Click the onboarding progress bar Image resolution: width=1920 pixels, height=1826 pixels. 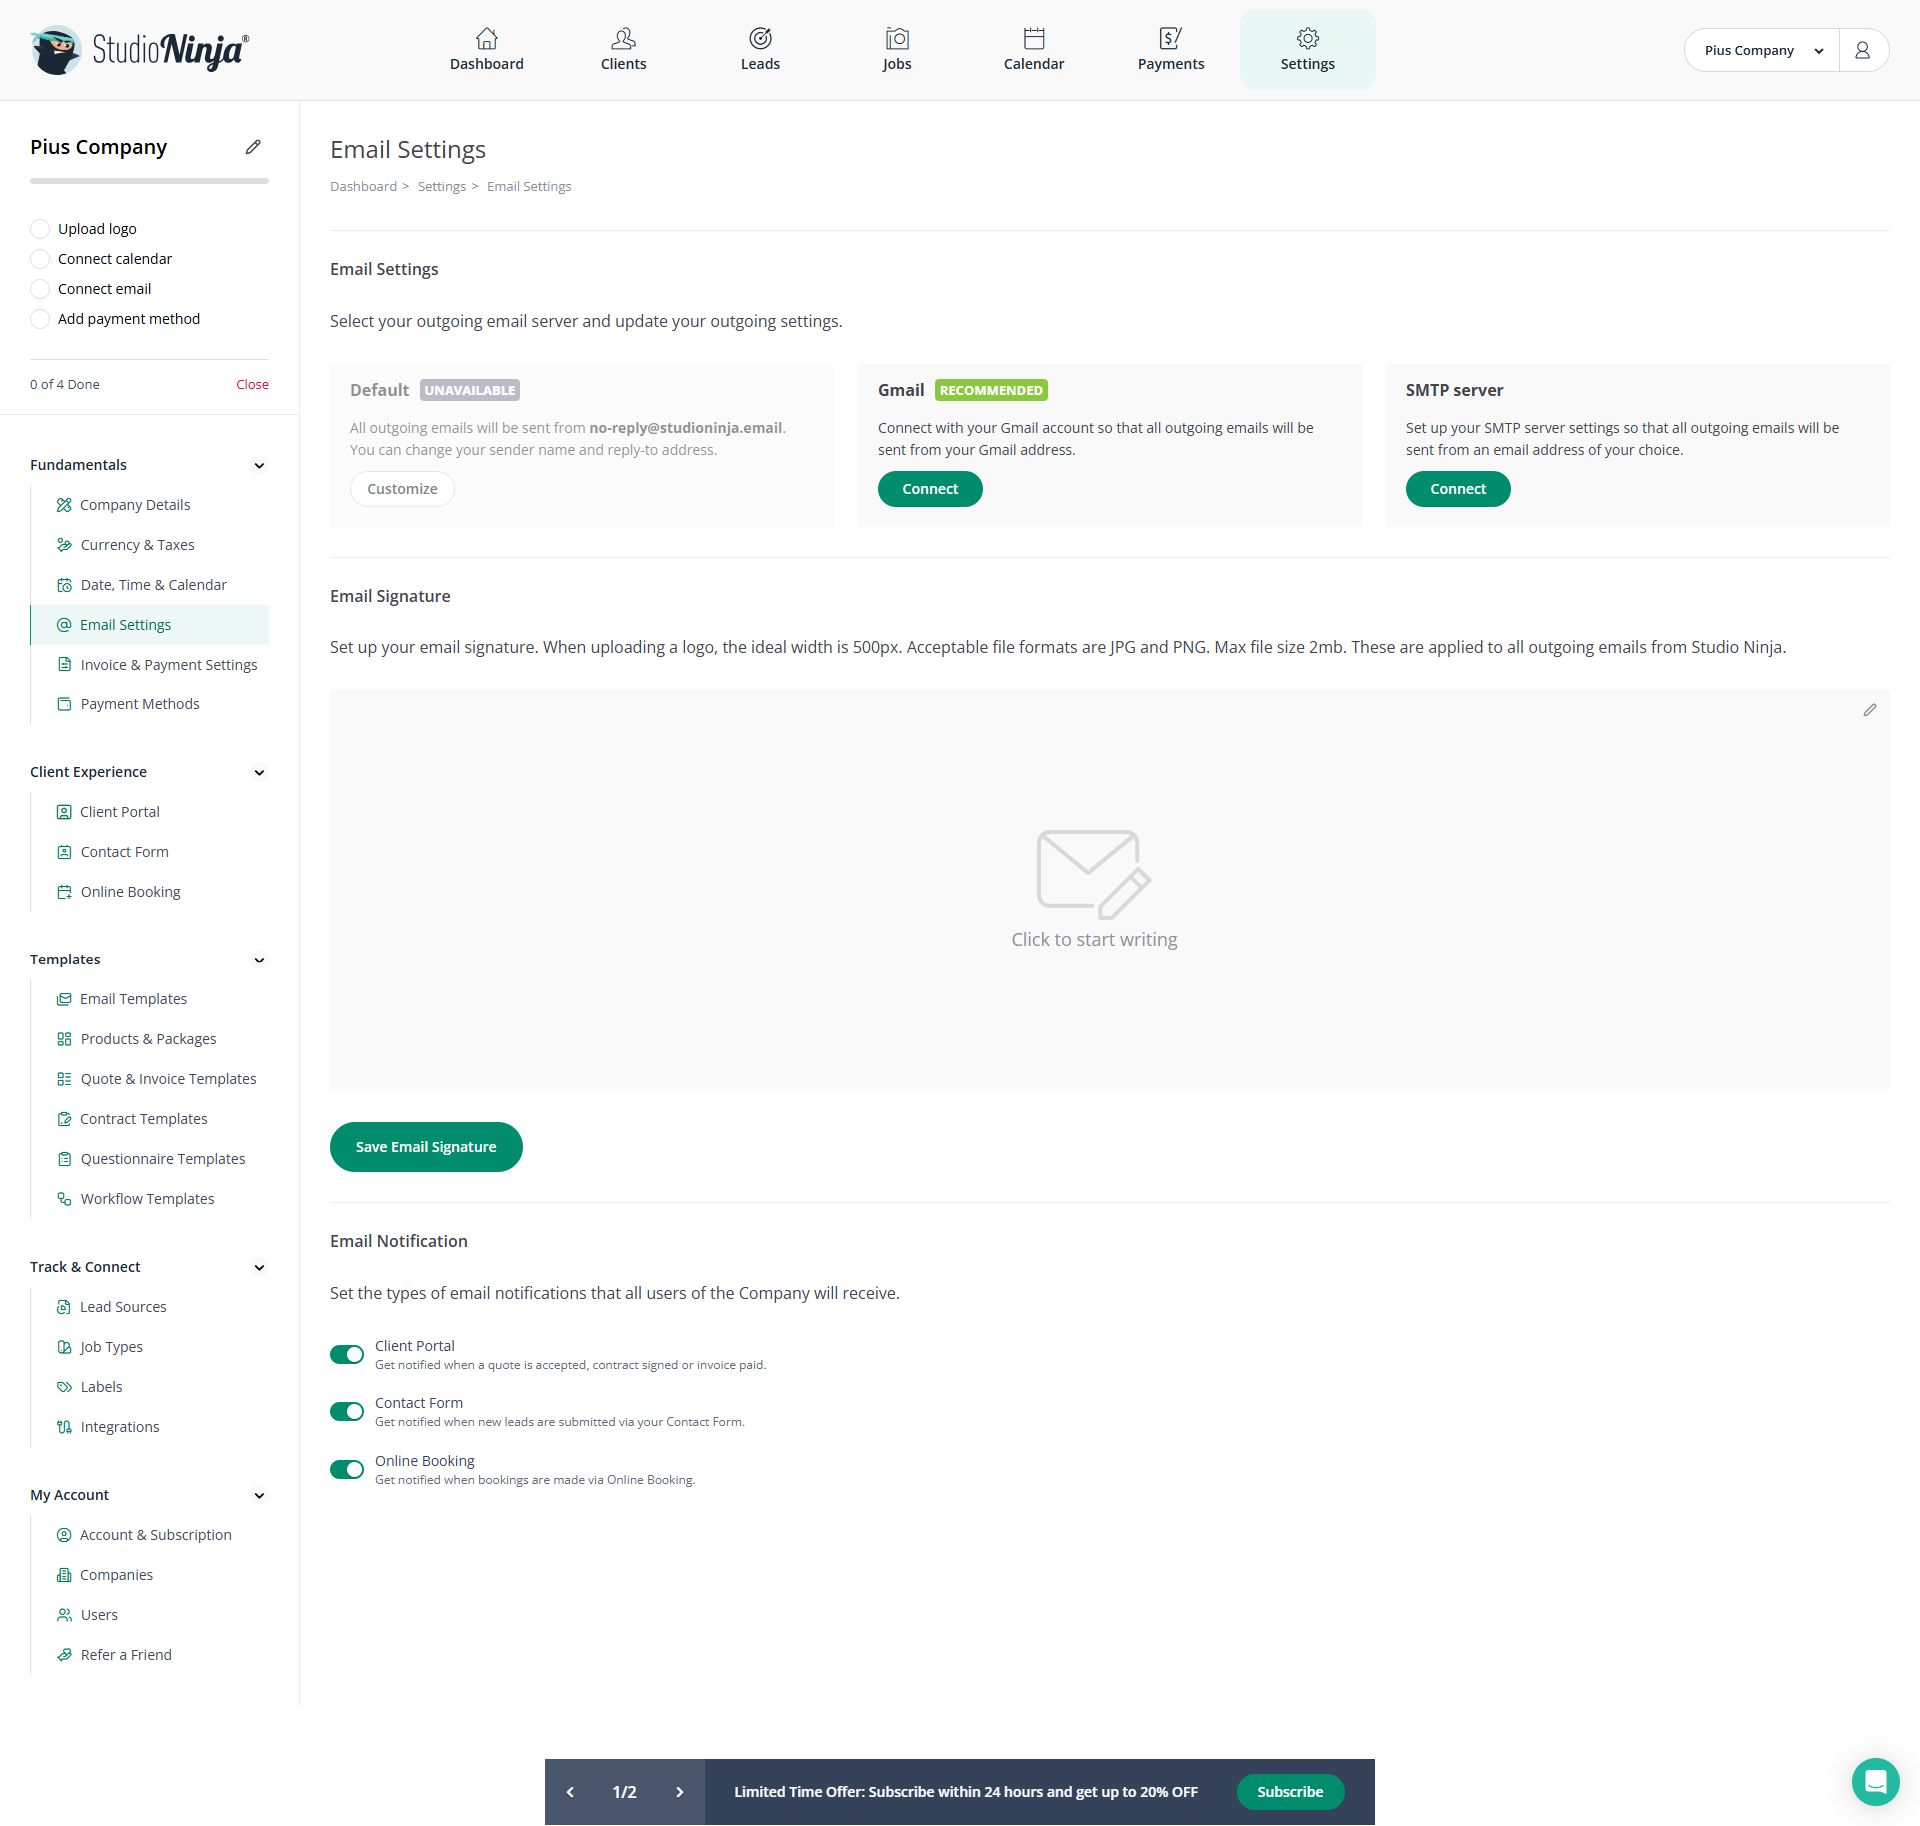pos(149,181)
